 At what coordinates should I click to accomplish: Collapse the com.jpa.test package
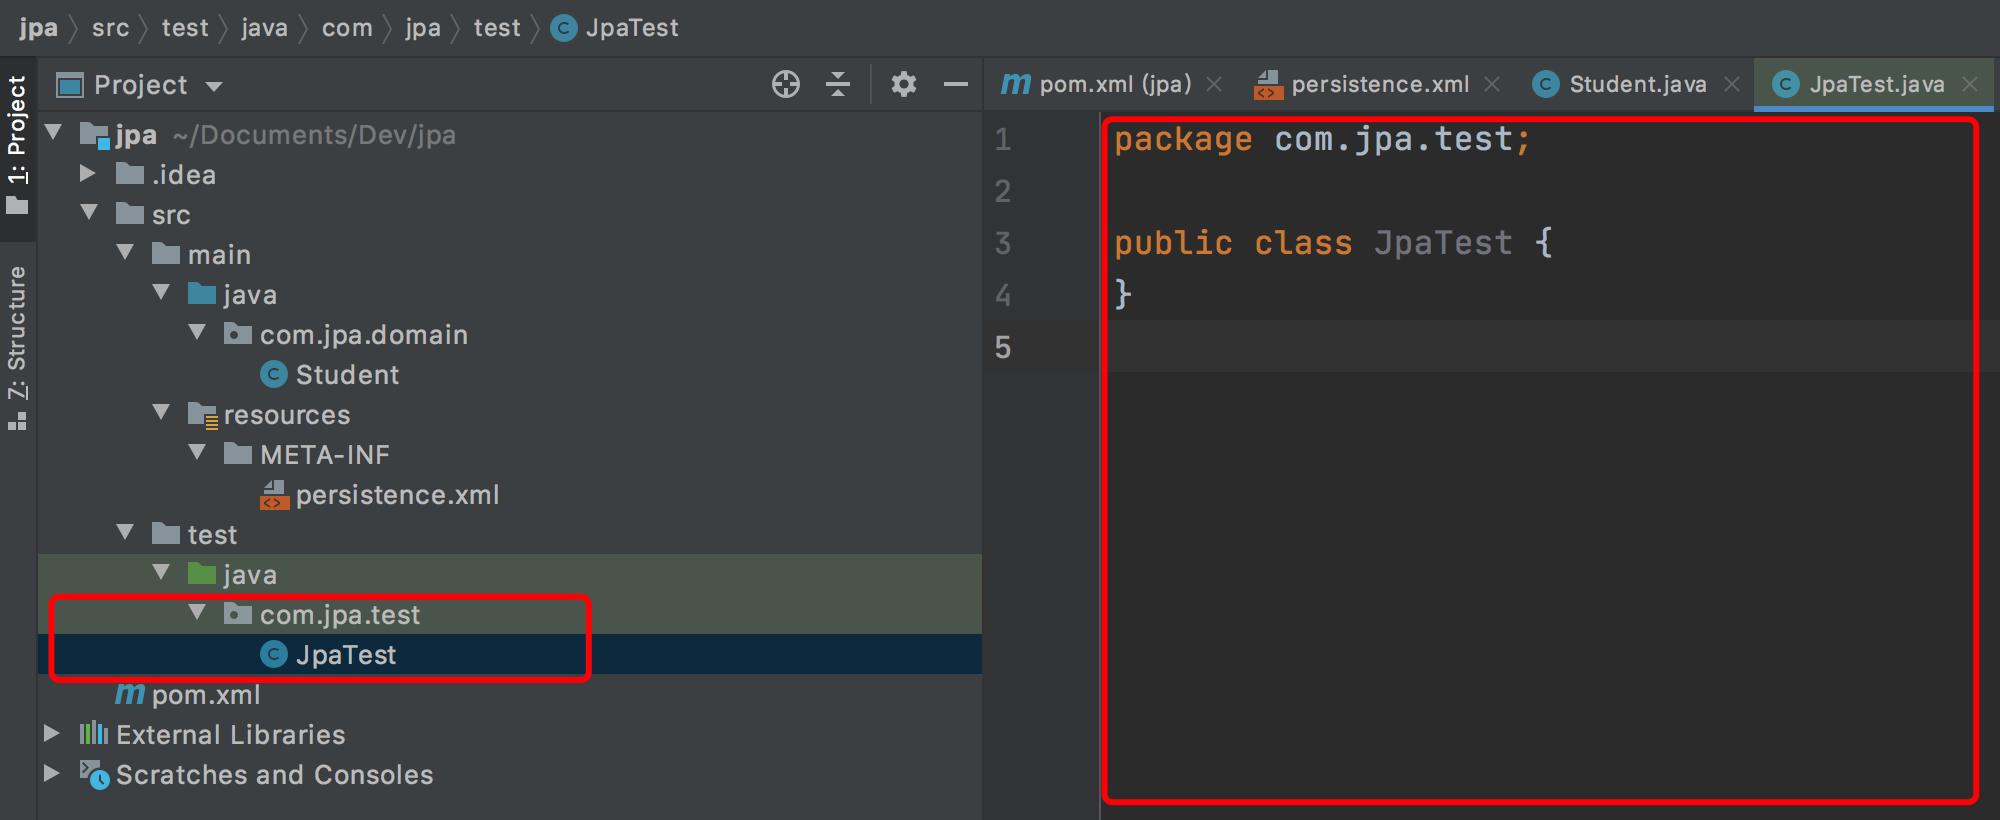pos(198,612)
